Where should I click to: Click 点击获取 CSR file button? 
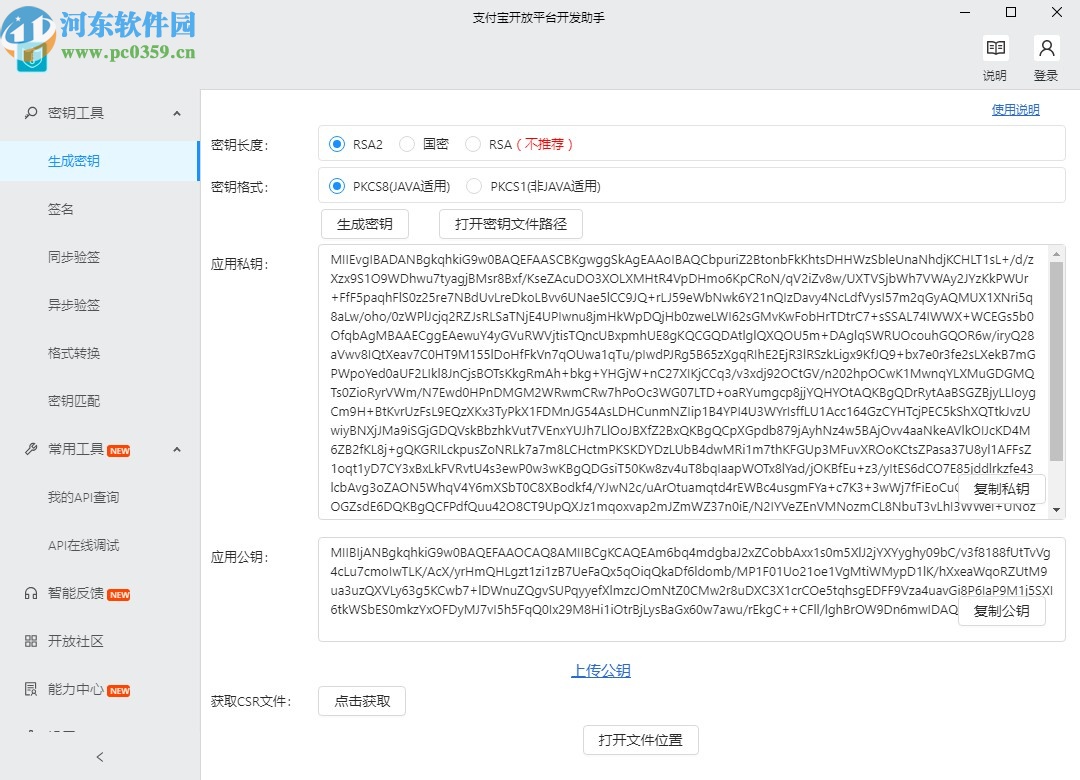pos(362,701)
